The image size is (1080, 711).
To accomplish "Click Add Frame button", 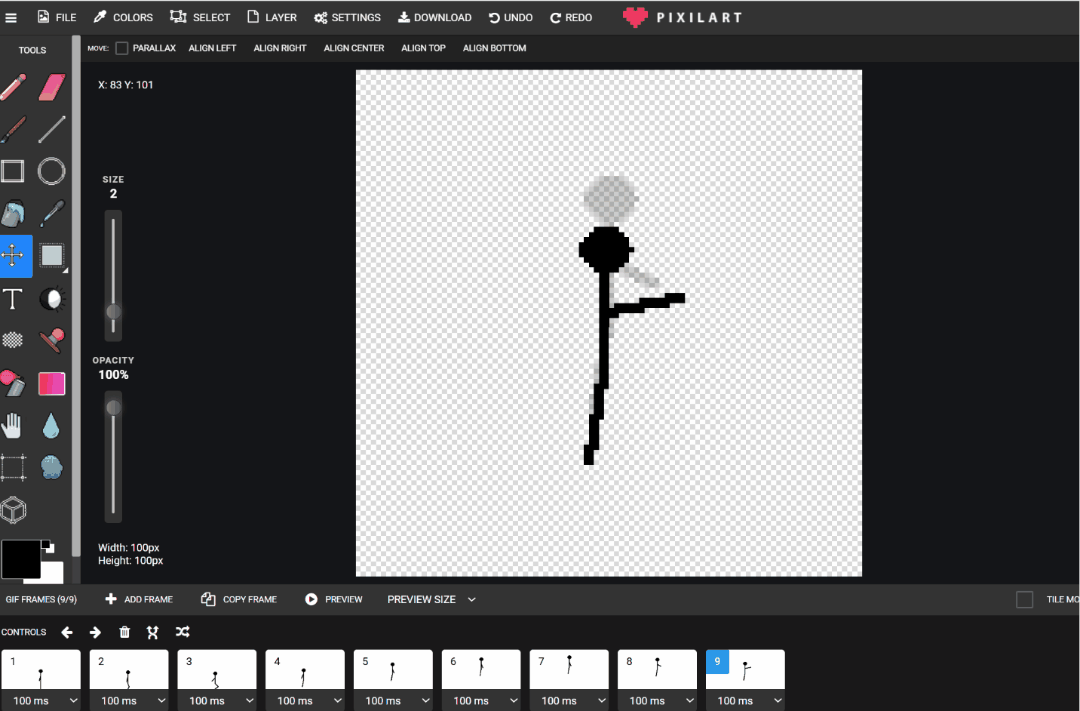I will click(x=139, y=599).
